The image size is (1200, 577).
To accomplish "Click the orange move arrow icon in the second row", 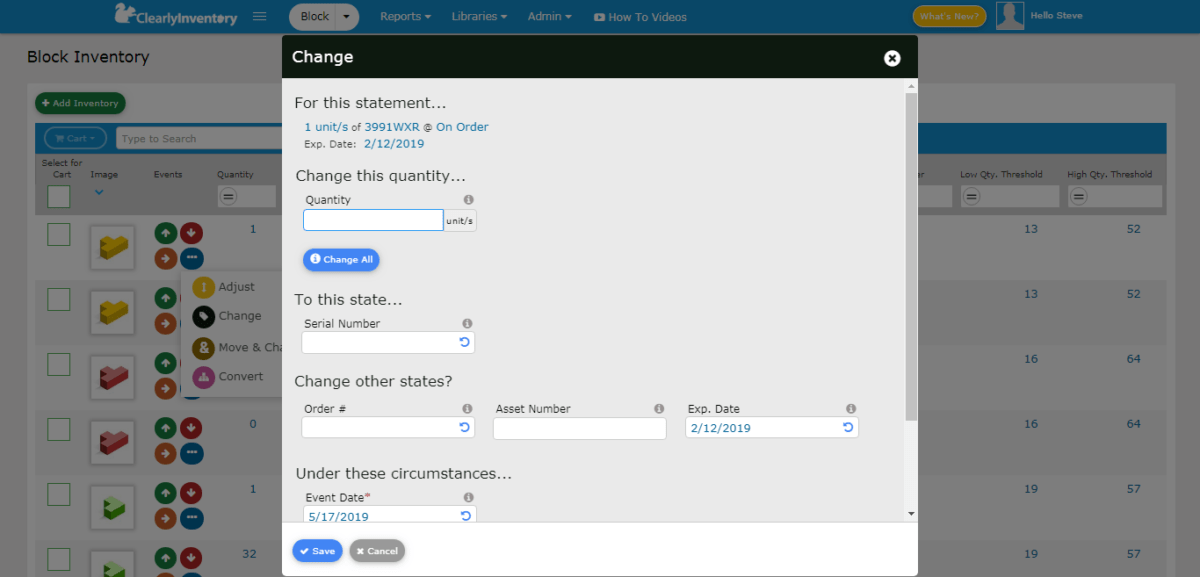I will [165, 324].
